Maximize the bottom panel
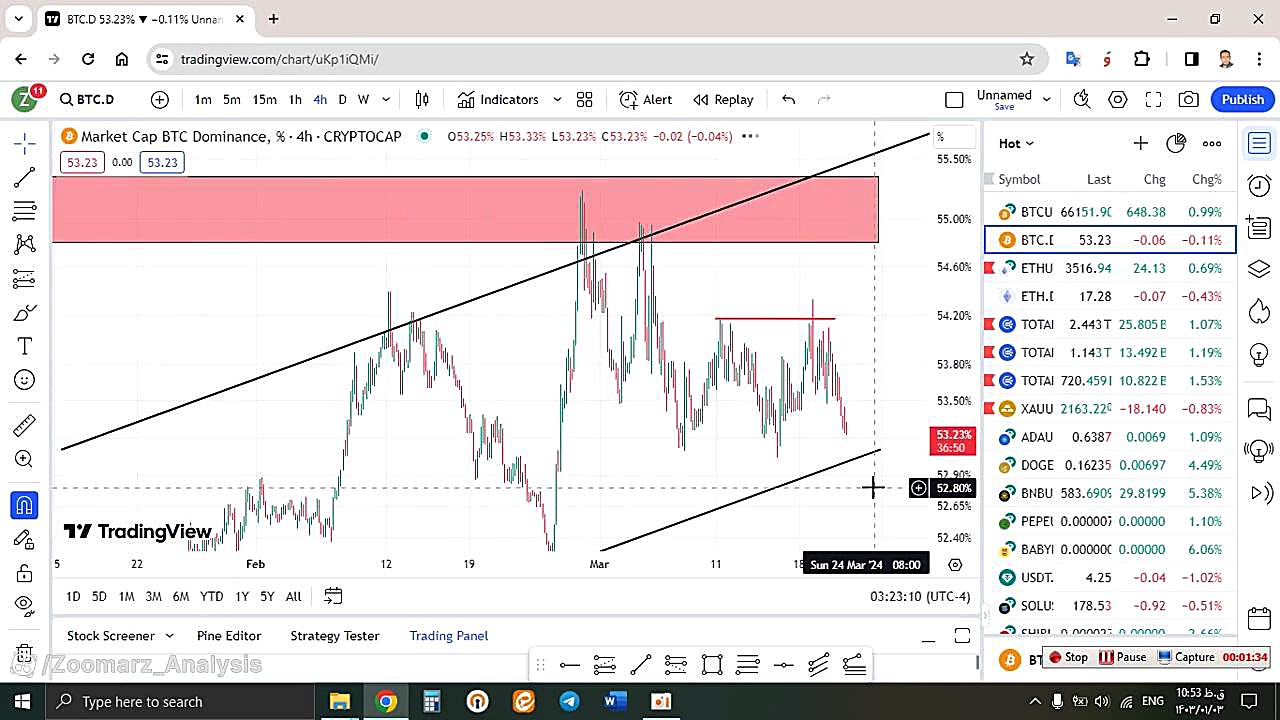1280x720 pixels. click(x=962, y=636)
